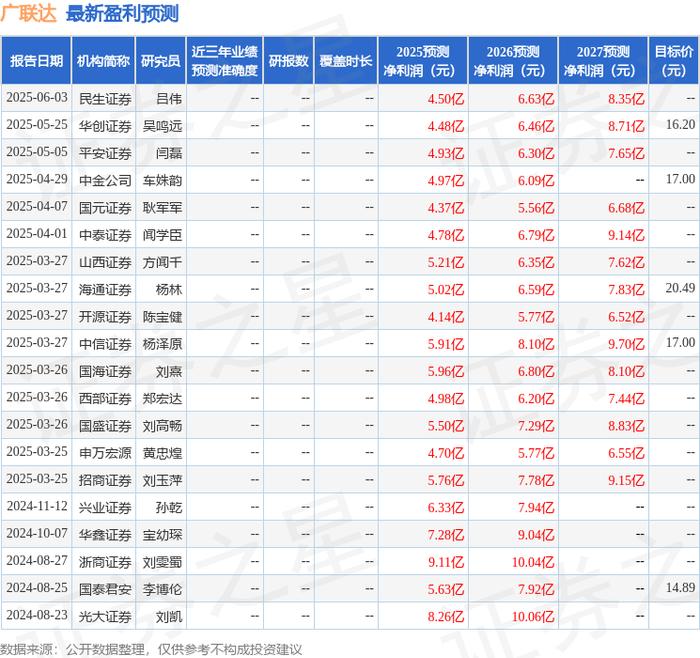
Task: Click institution 兴业证券
Action: (105, 507)
